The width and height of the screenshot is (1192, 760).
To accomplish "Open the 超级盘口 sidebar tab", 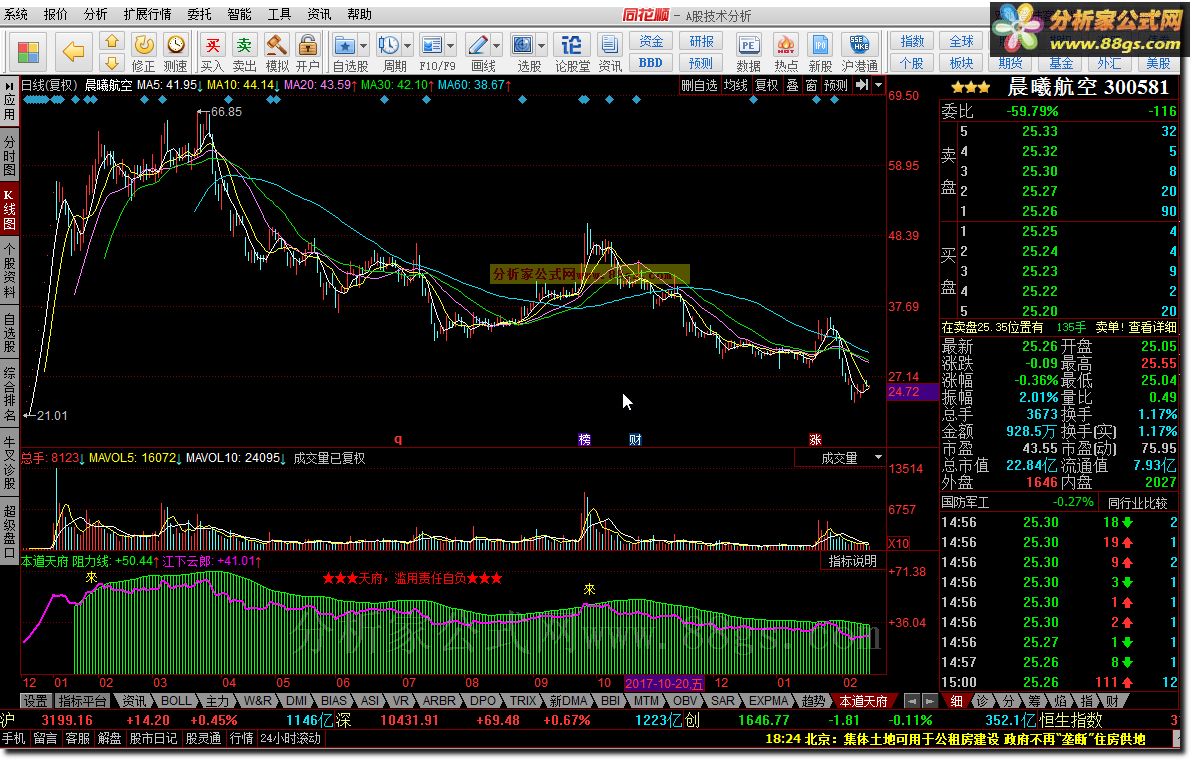I will [9, 531].
